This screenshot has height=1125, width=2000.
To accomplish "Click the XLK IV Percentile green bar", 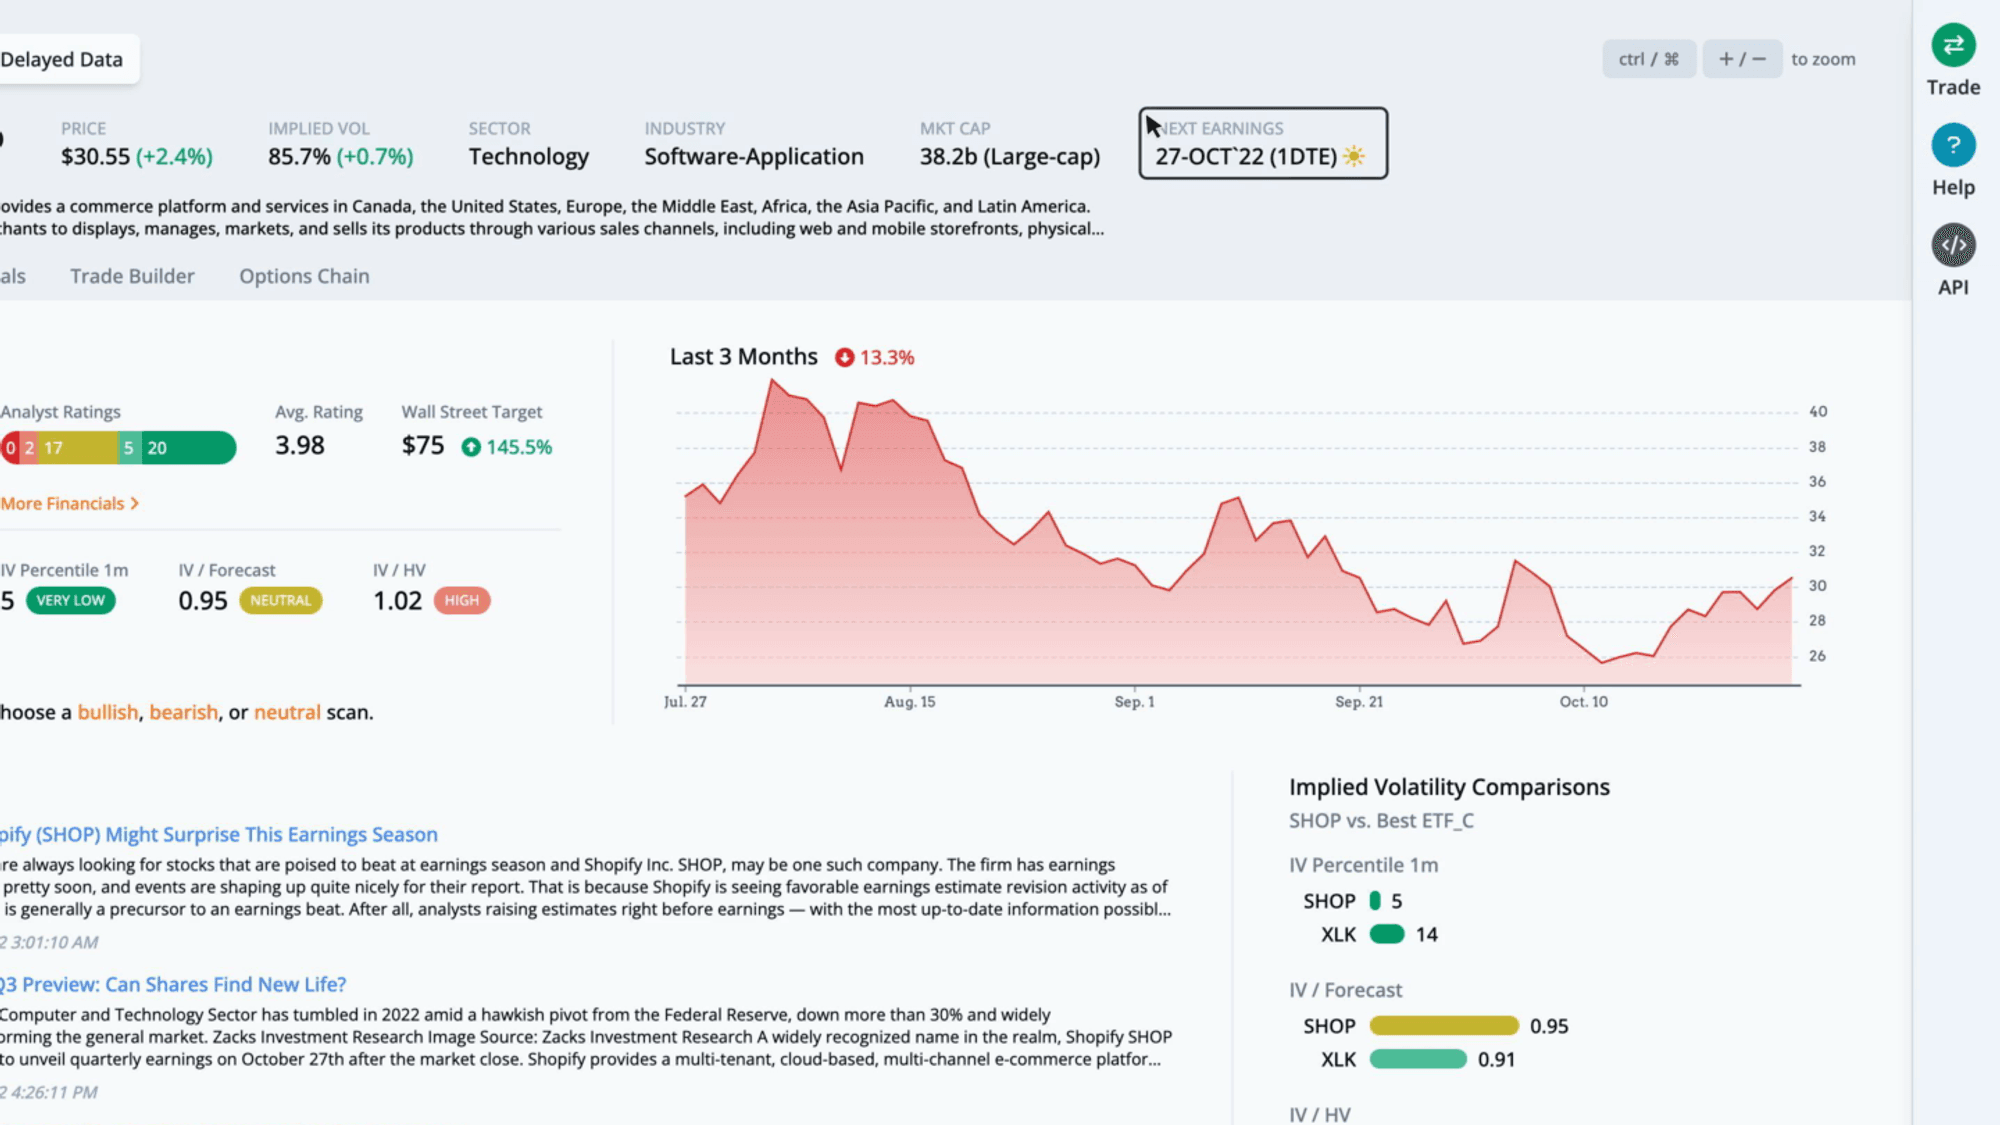I will (x=1387, y=934).
